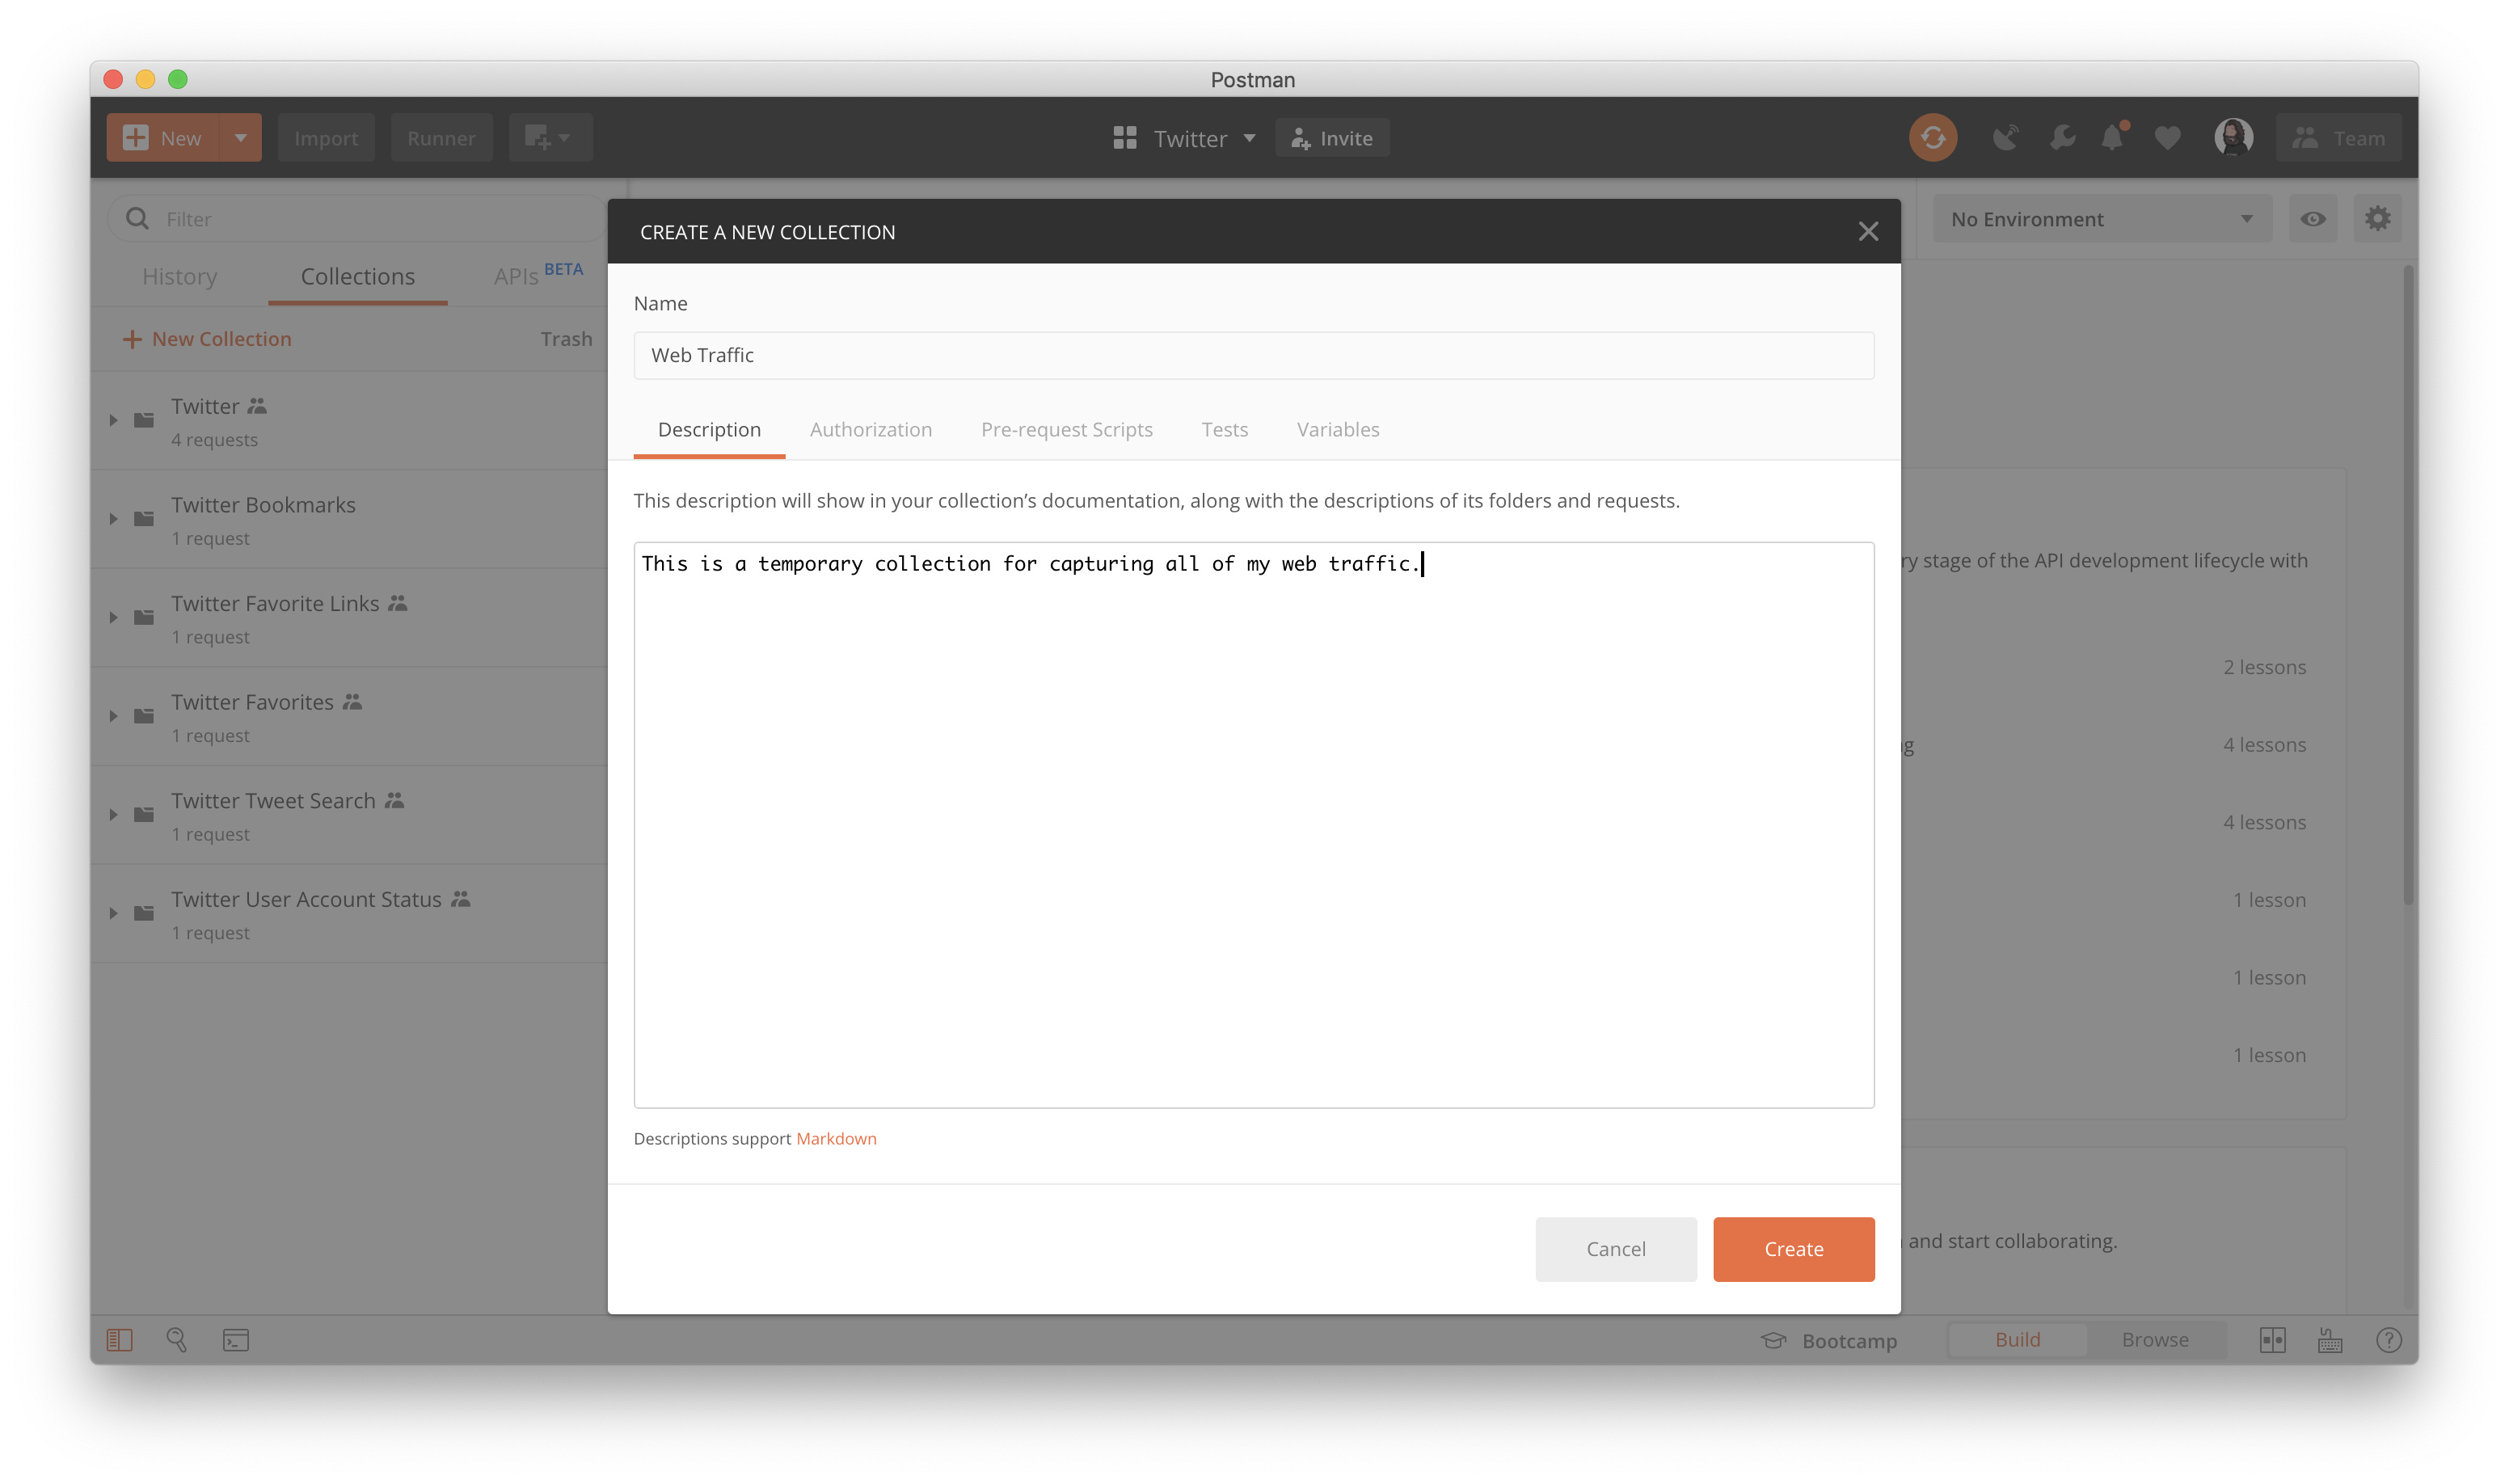Open the Variables tab

(1337, 430)
